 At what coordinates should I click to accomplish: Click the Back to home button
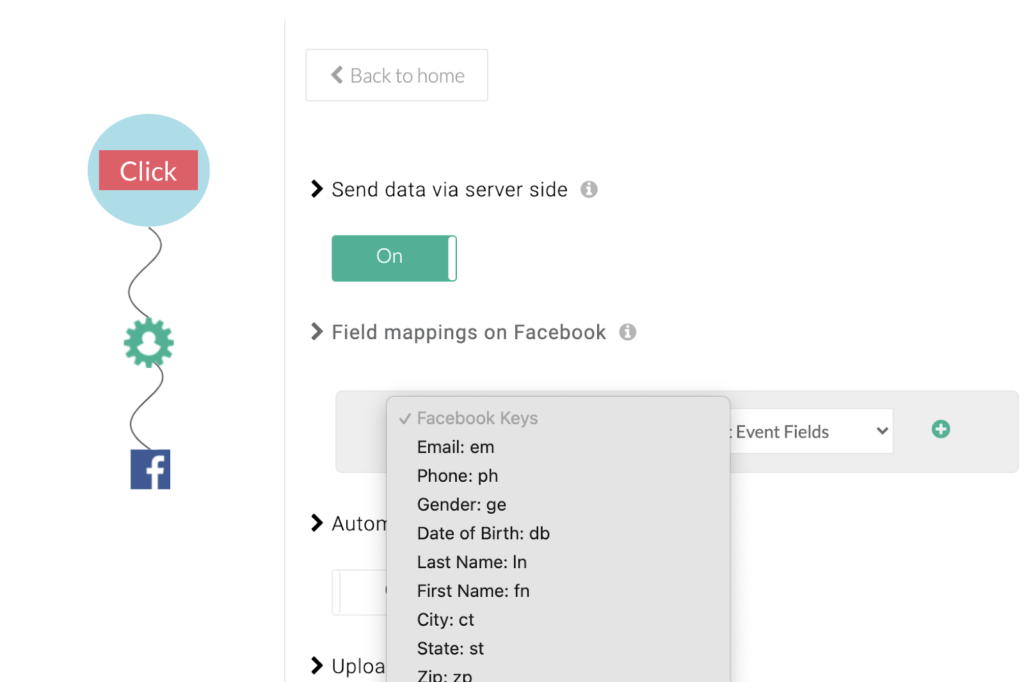(396, 74)
